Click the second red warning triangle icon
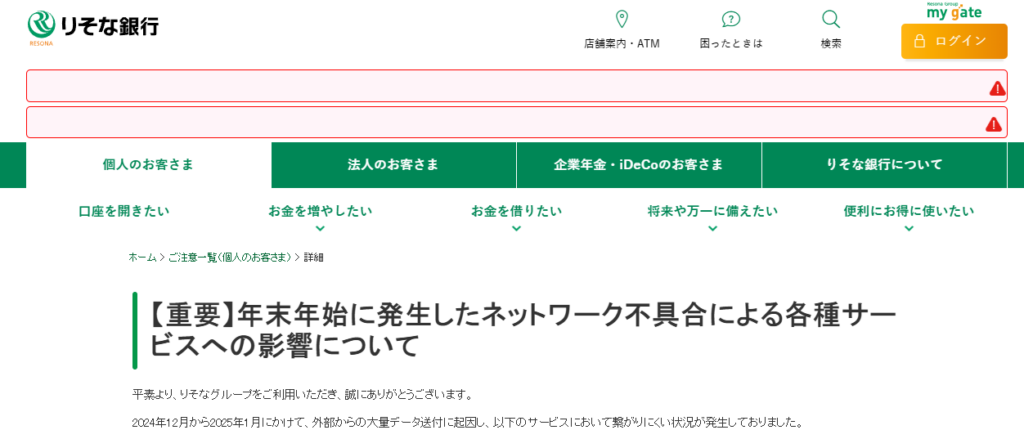Viewport: 1024px width, 439px height. click(x=993, y=124)
